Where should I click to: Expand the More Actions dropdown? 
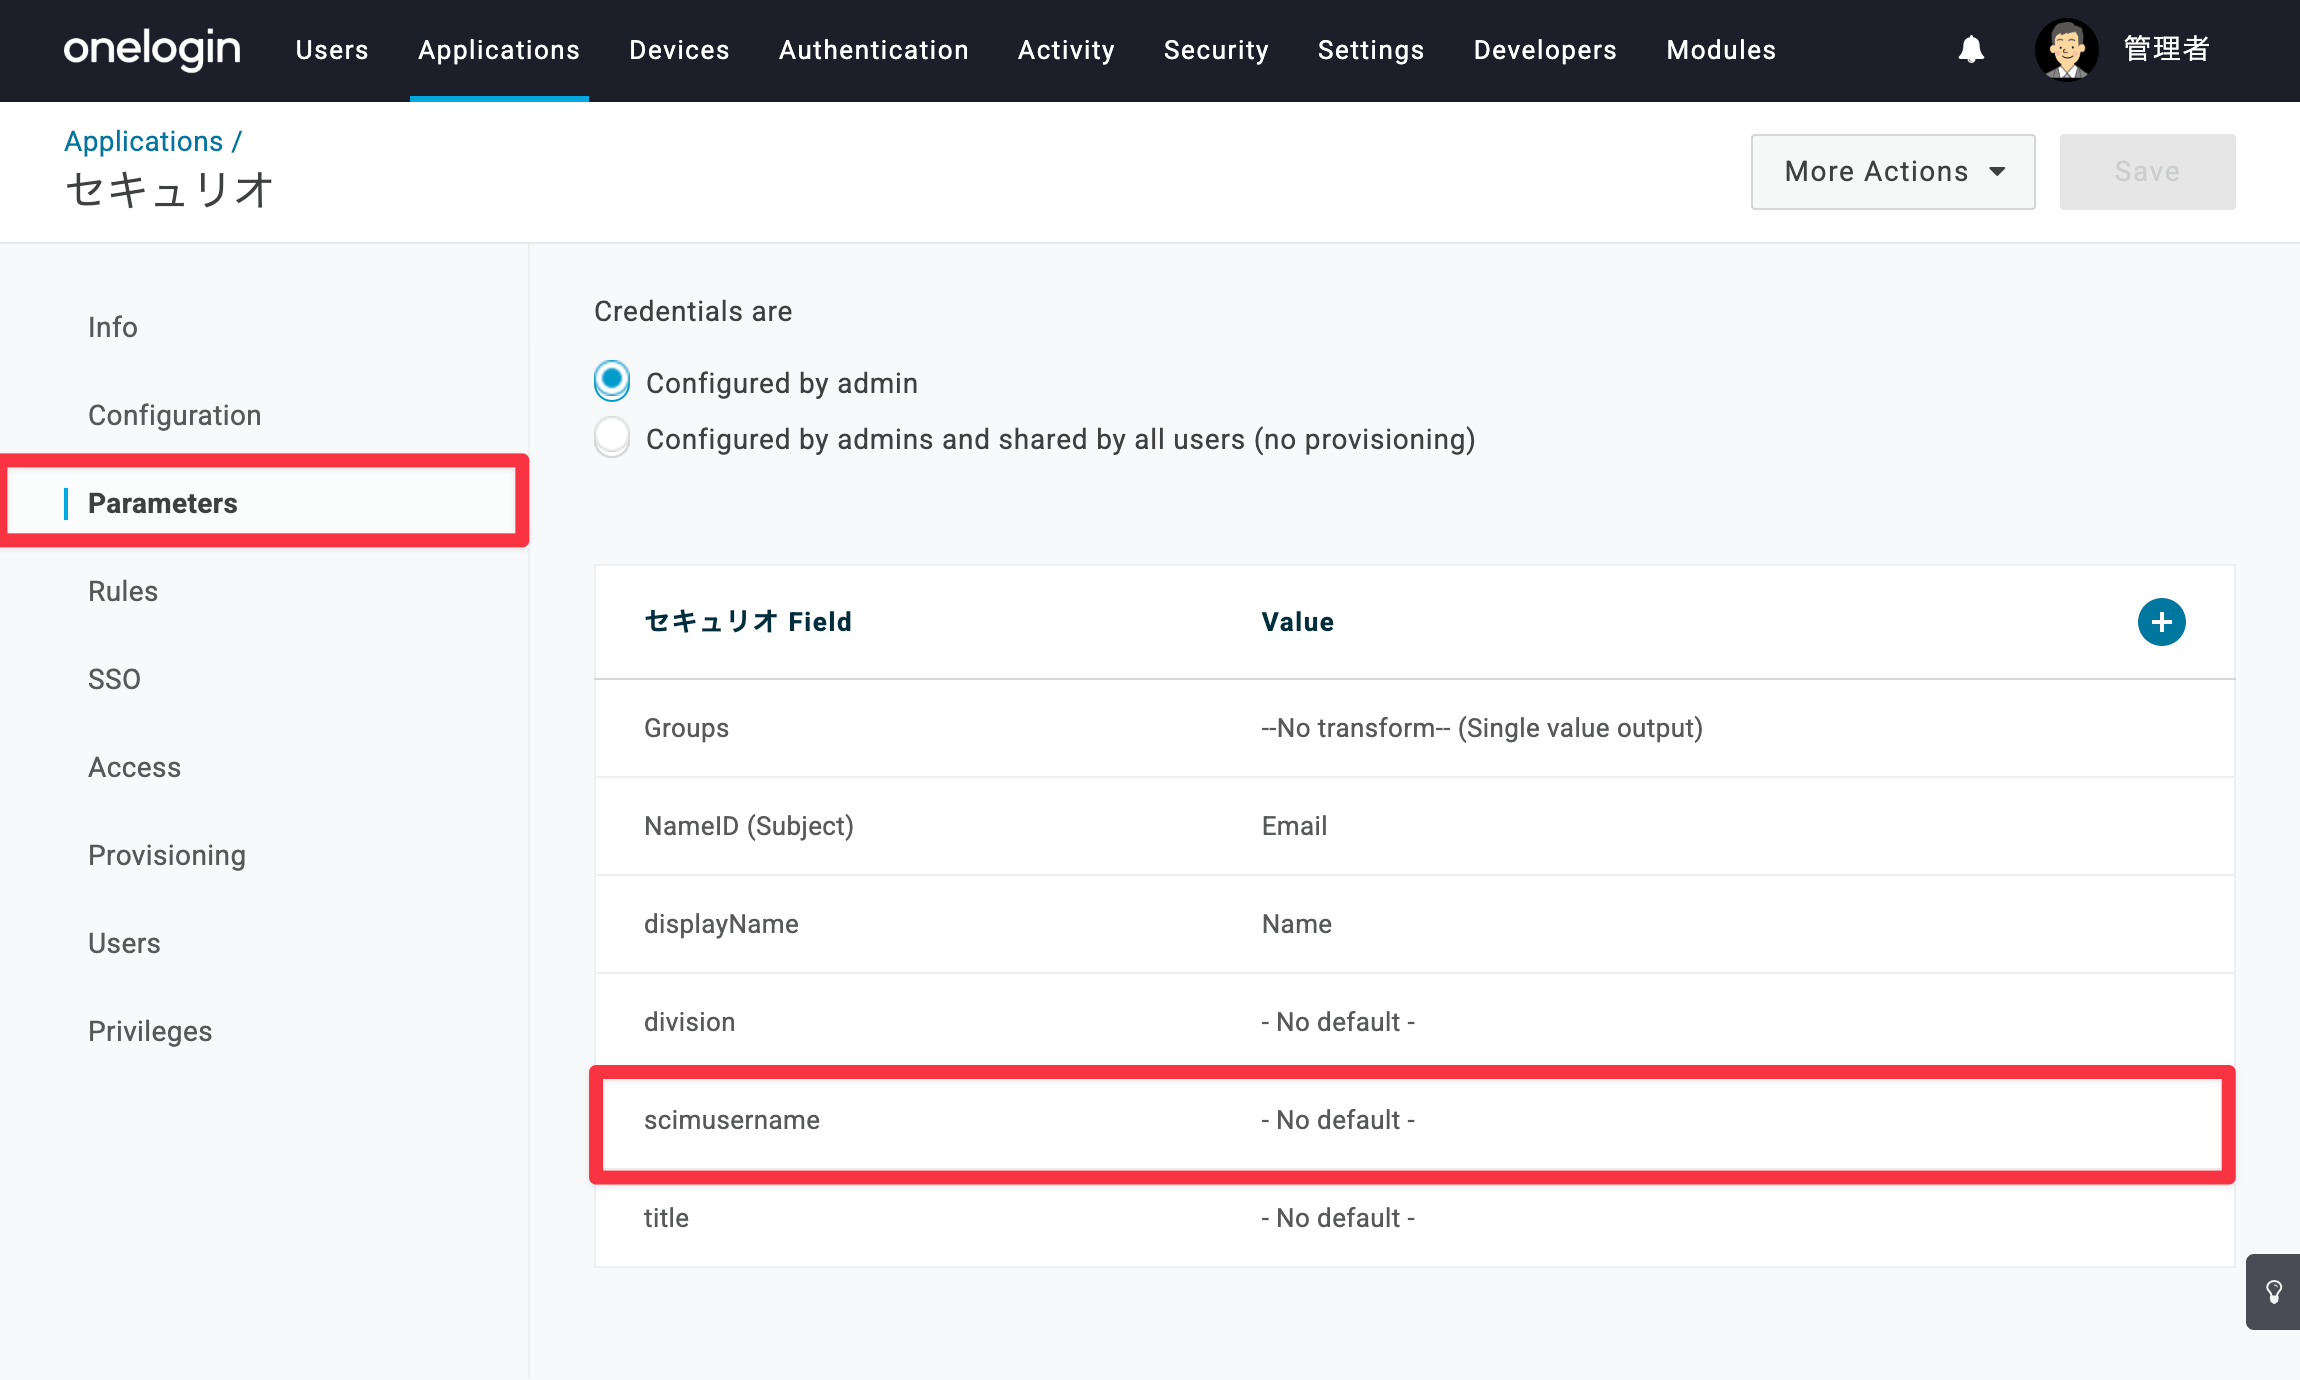1892,172
